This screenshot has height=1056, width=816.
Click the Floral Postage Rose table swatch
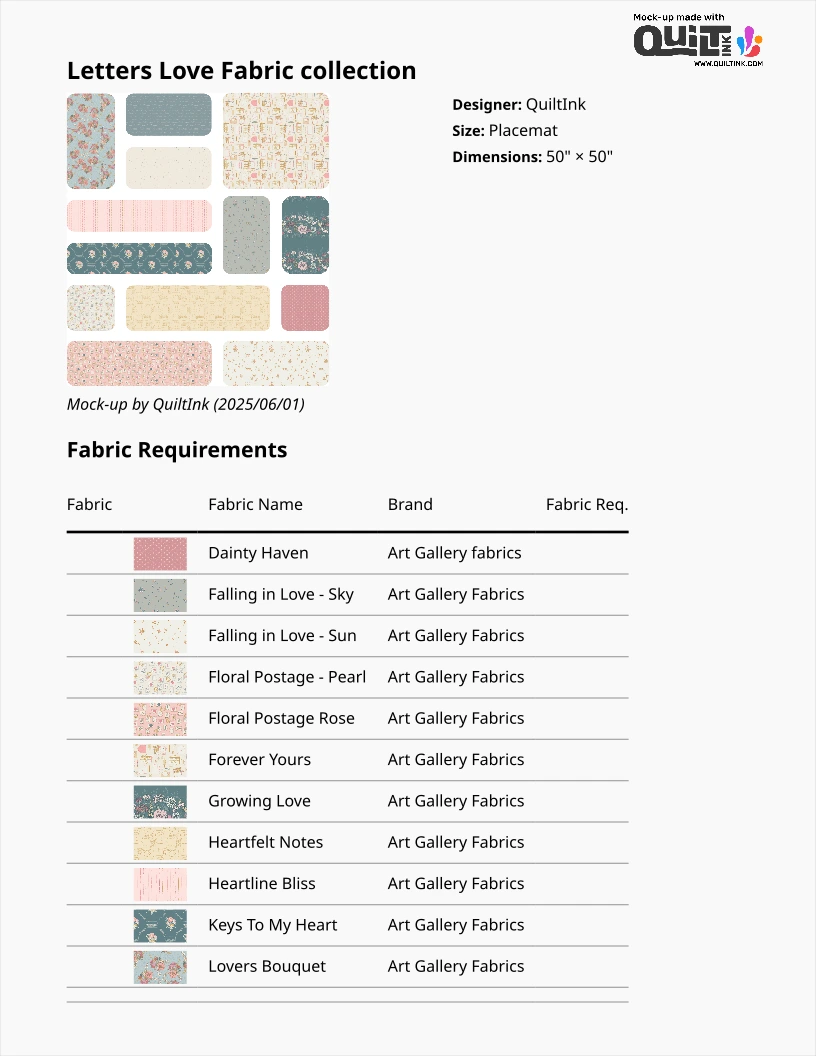pos(160,719)
